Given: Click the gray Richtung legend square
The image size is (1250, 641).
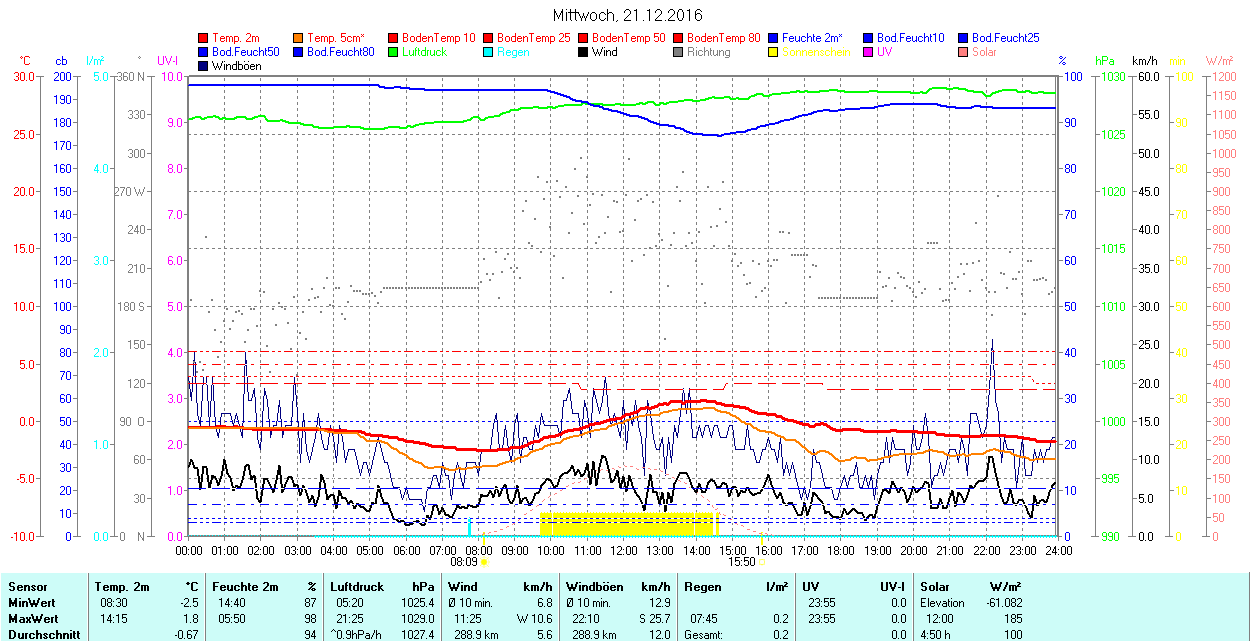Looking at the screenshot, I should [678, 52].
